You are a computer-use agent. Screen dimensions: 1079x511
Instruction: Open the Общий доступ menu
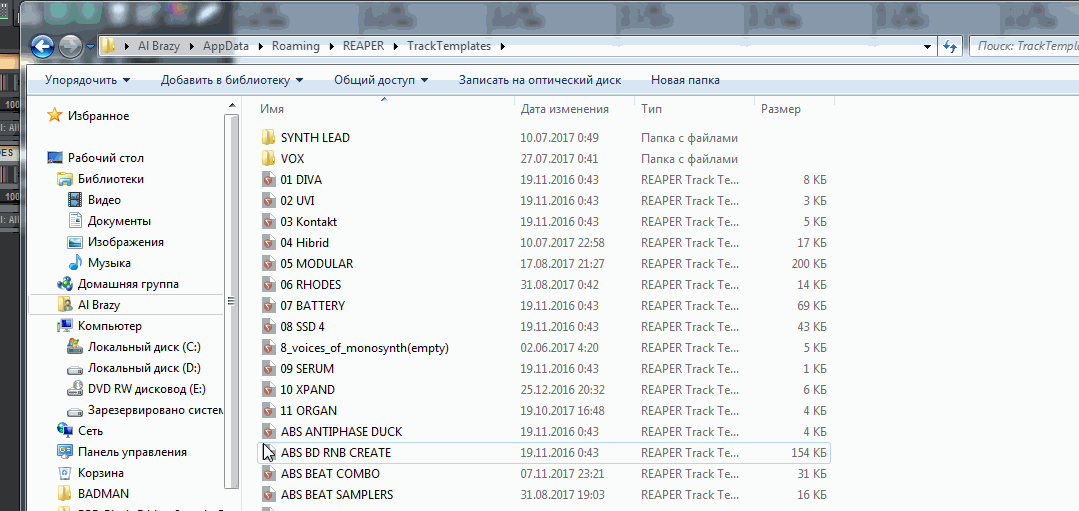tap(381, 80)
